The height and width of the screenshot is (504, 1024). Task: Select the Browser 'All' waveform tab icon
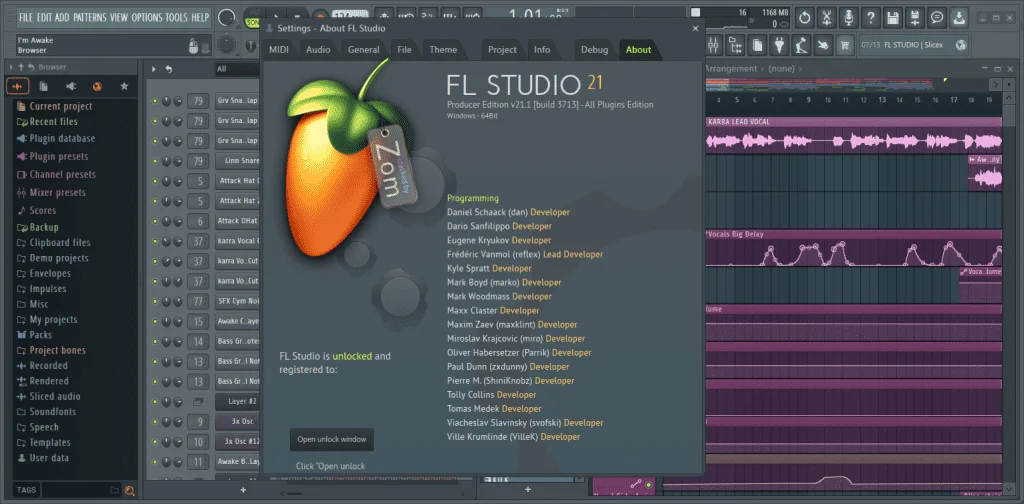coord(18,86)
